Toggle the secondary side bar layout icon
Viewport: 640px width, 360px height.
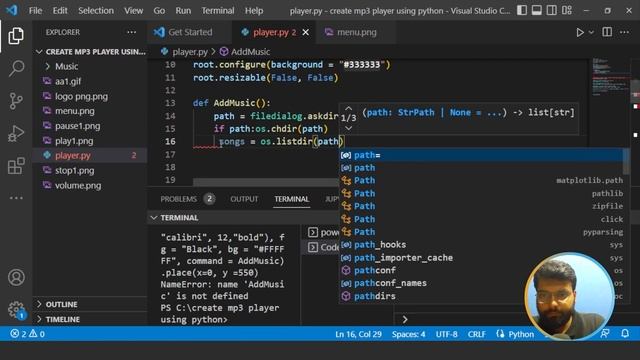pyautogui.click(x=551, y=10)
